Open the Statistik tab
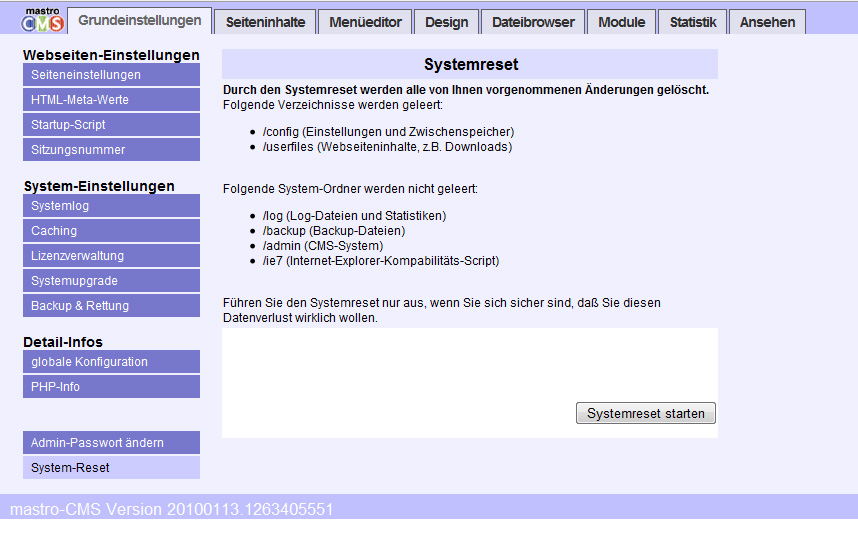The image size is (858, 555). point(693,22)
